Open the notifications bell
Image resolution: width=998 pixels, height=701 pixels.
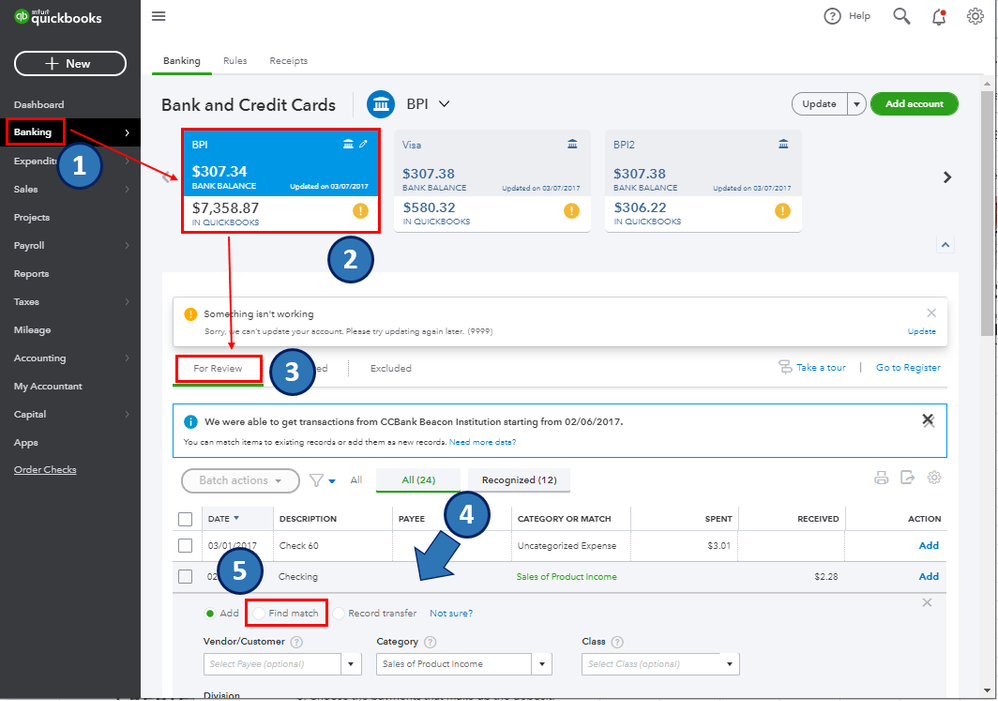(939, 17)
